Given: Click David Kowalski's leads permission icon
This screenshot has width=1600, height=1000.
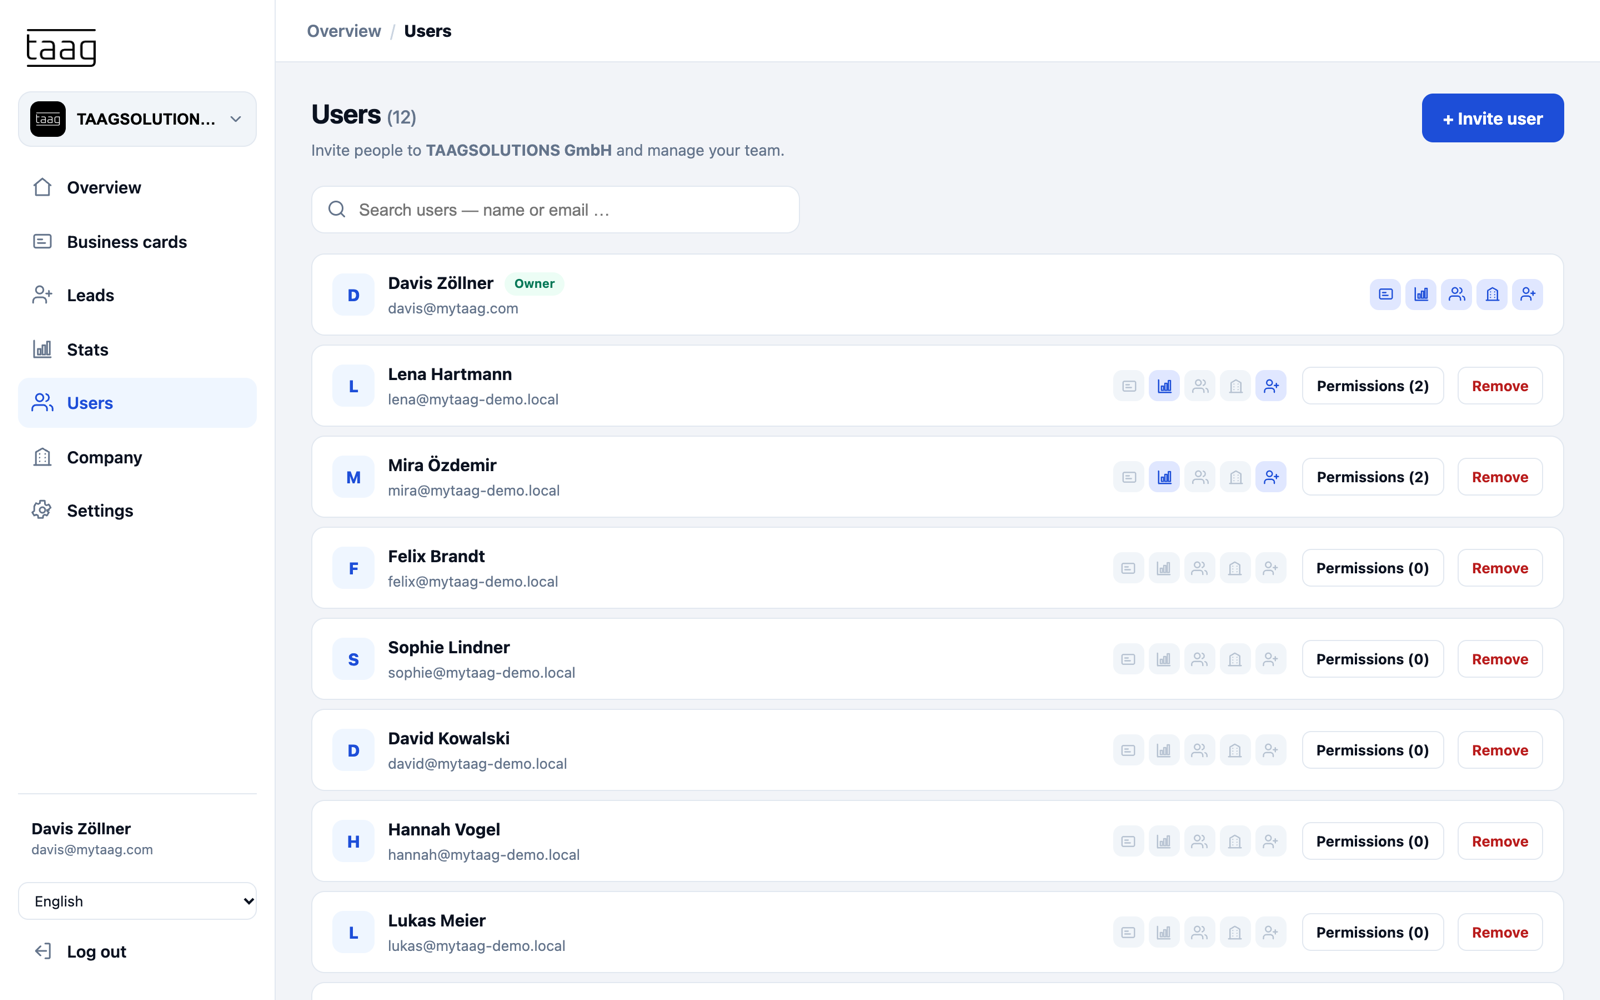Looking at the screenshot, I should tap(1270, 750).
